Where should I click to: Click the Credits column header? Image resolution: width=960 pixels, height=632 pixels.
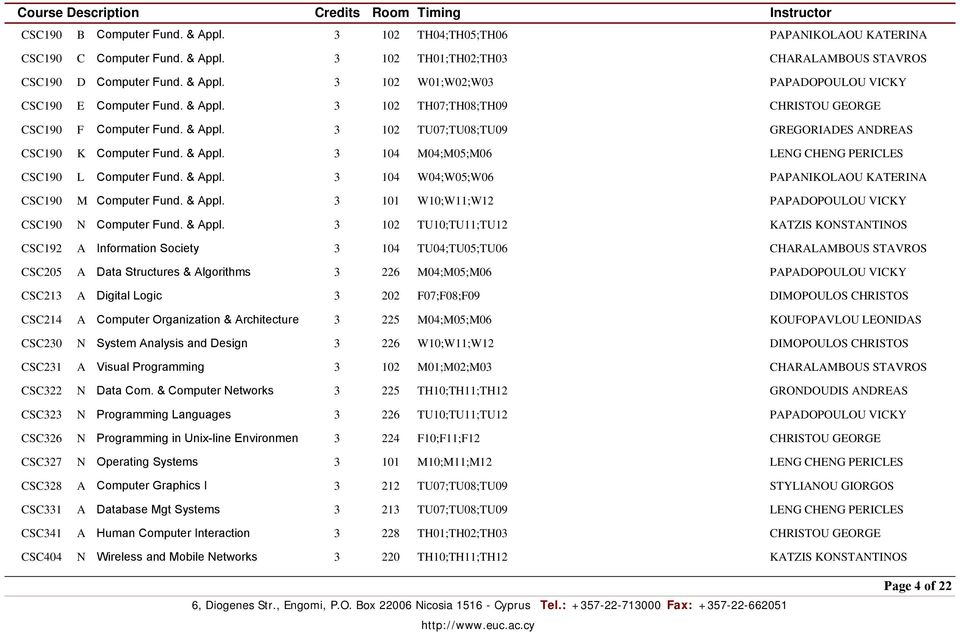pyautogui.click(x=337, y=13)
